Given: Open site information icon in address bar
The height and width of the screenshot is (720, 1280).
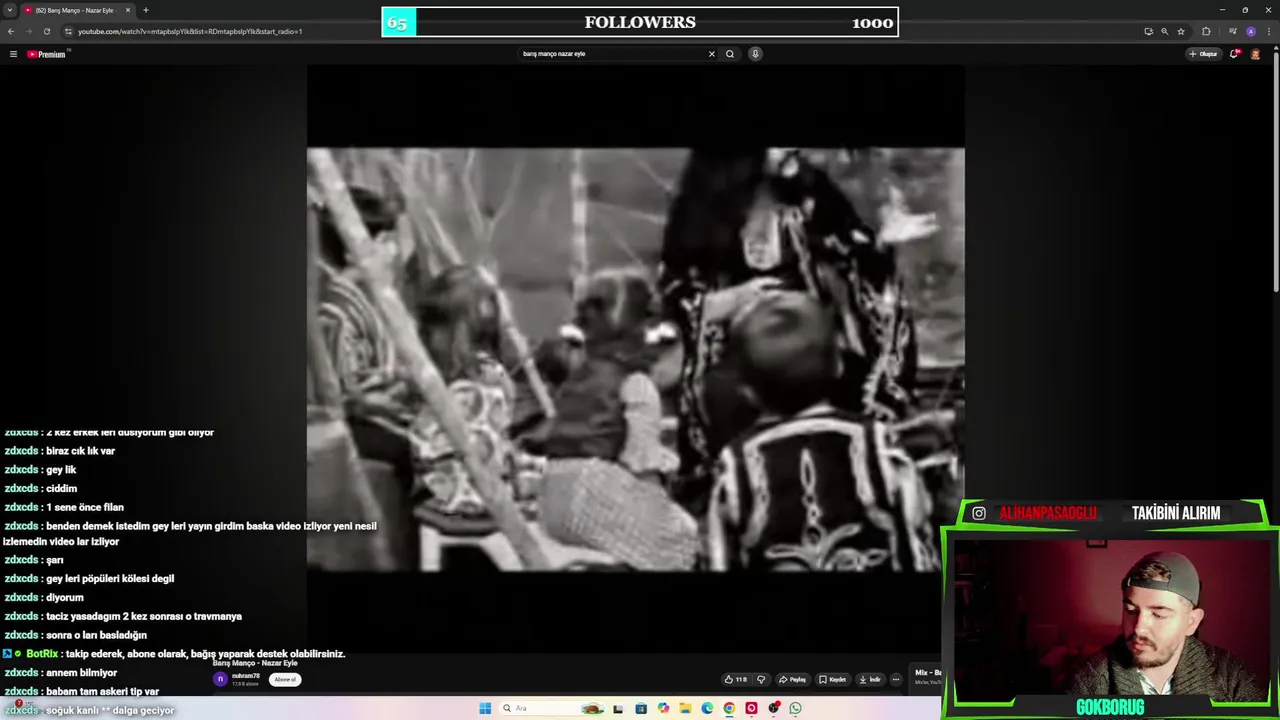Looking at the screenshot, I should [68, 31].
